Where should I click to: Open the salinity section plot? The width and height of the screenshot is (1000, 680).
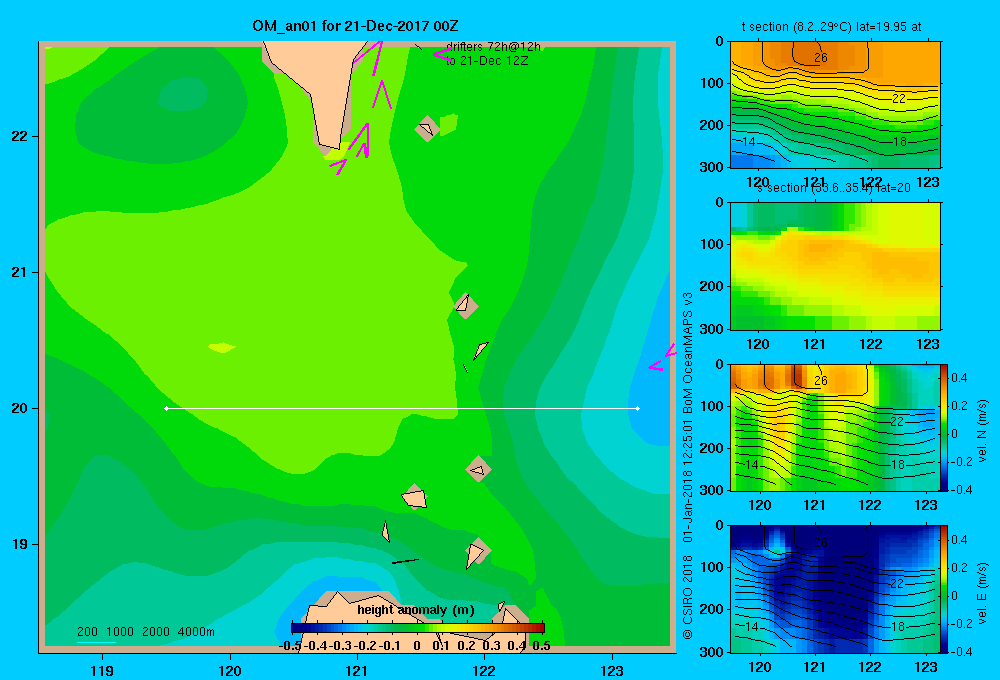click(x=835, y=266)
